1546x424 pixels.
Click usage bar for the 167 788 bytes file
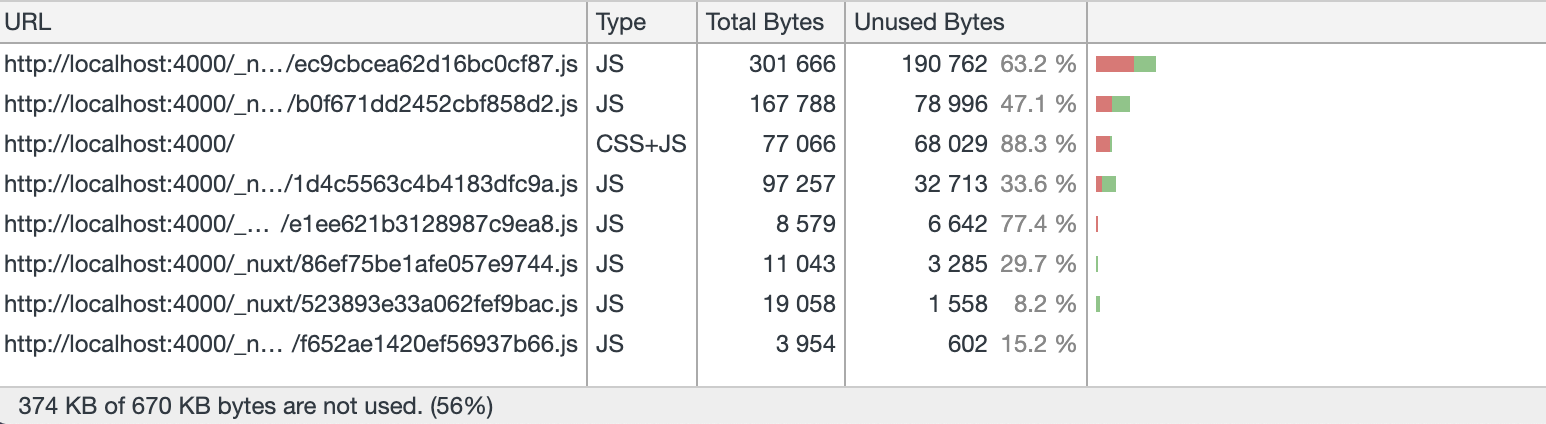(x=1113, y=104)
